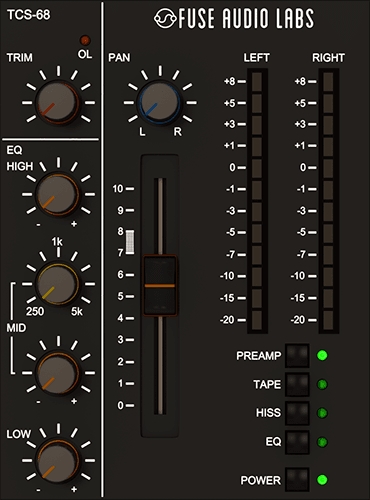
Task: Click the FUSE AUDIO LABS title text
Action: click(246, 19)
